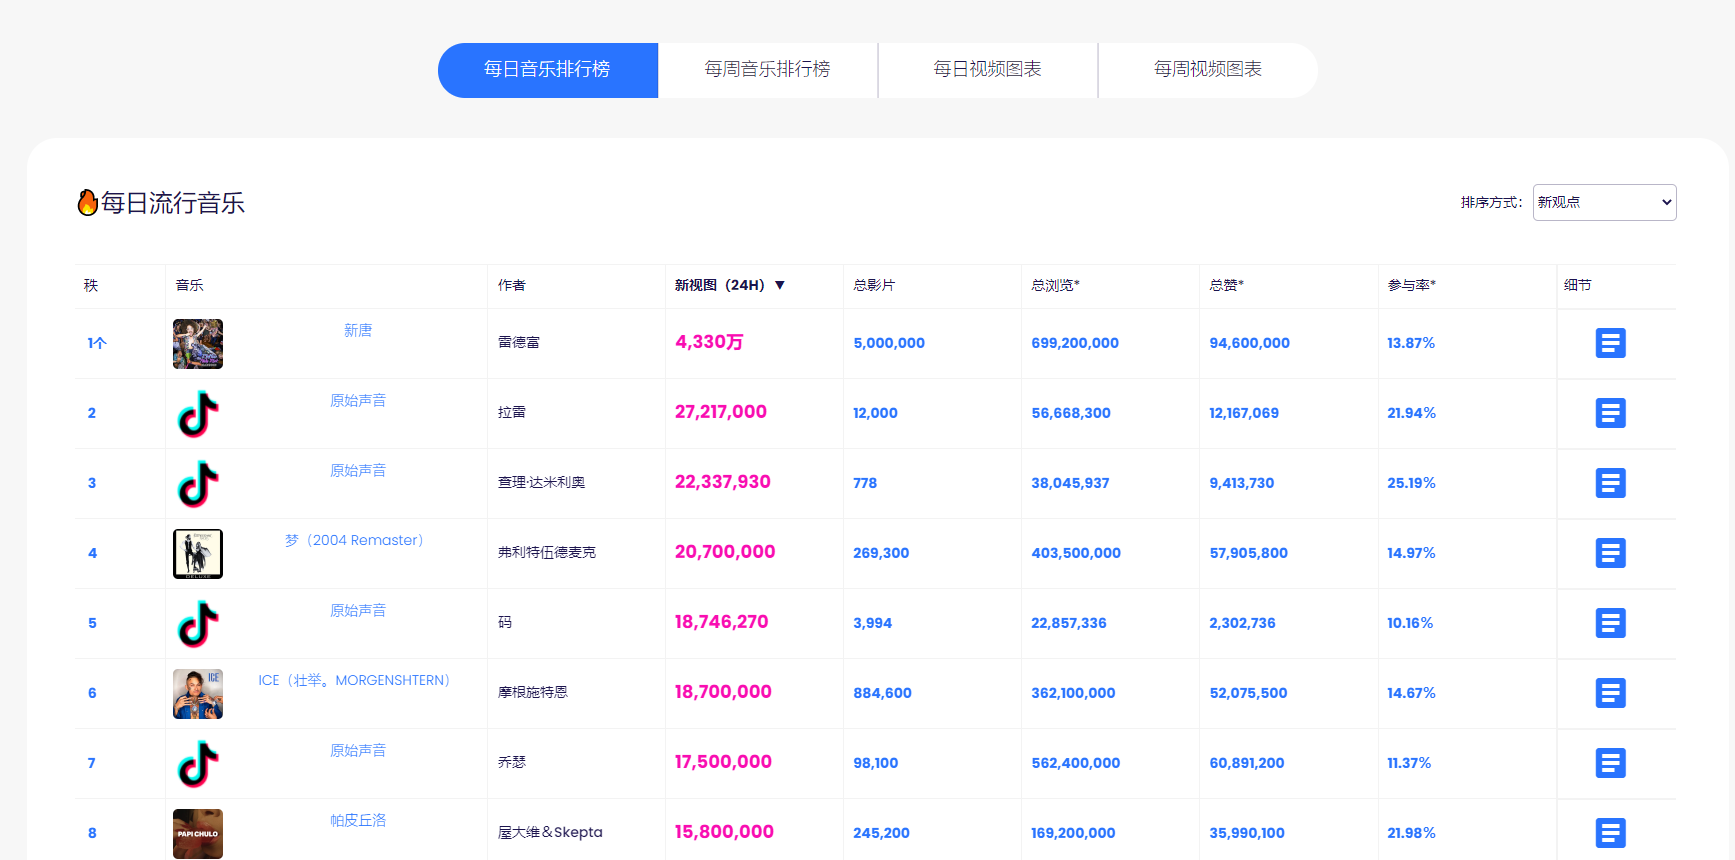Open album cover for 梦 (2004 Remaster)

click(198, 554)
